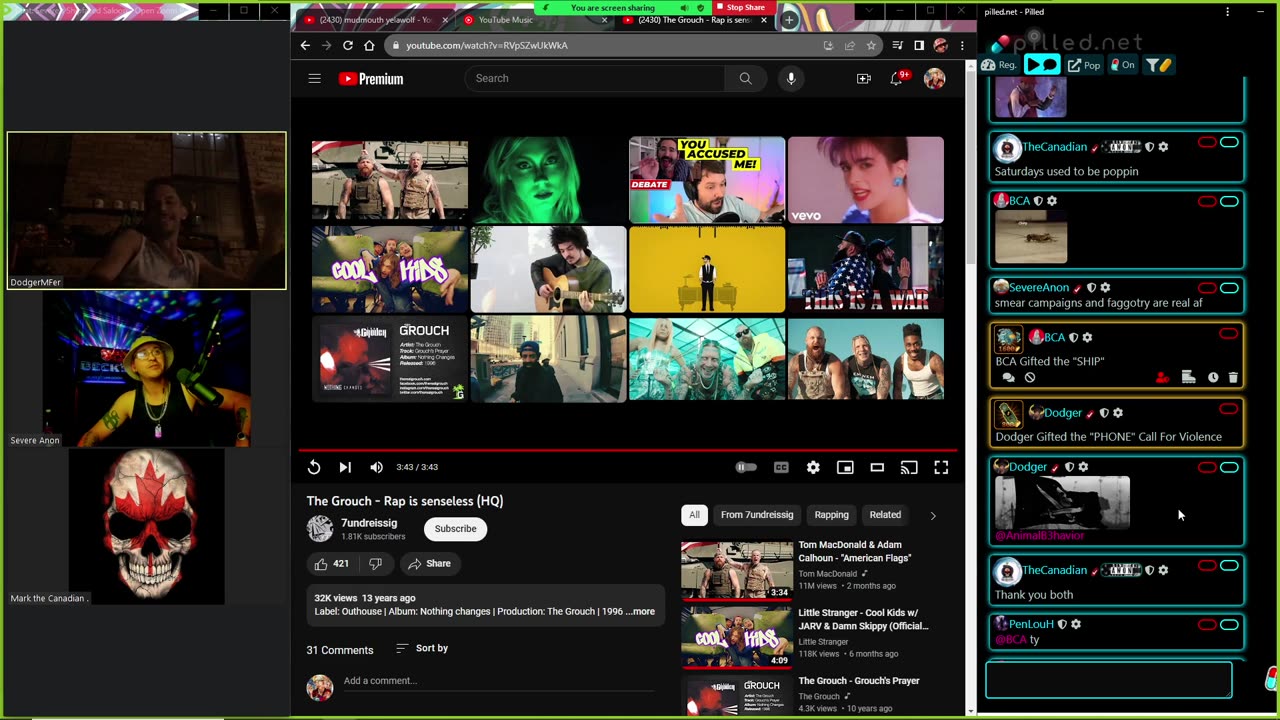Select the From 7undreissig chip
The width and height of the screenshot is (1280, 720).
(x=757, y=515)
